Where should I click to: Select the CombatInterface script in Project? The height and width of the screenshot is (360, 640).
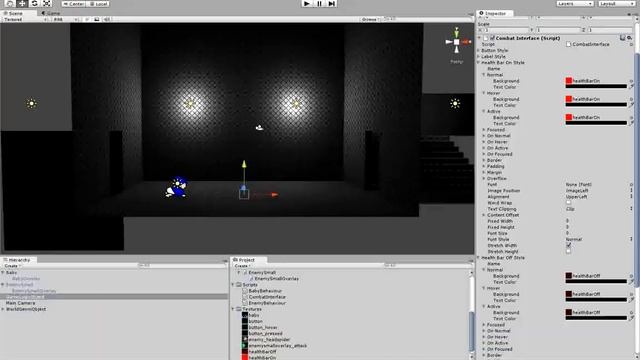[x=267, y=297]
